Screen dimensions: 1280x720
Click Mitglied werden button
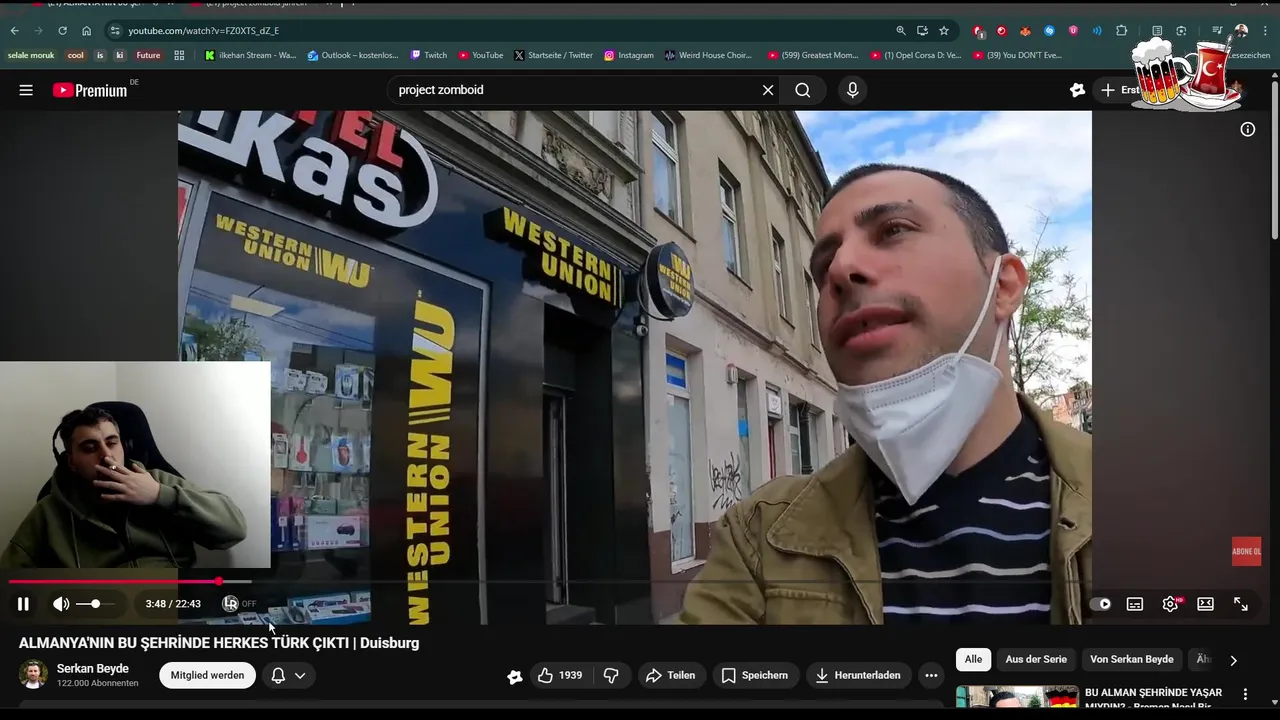(x=207, y=675)
